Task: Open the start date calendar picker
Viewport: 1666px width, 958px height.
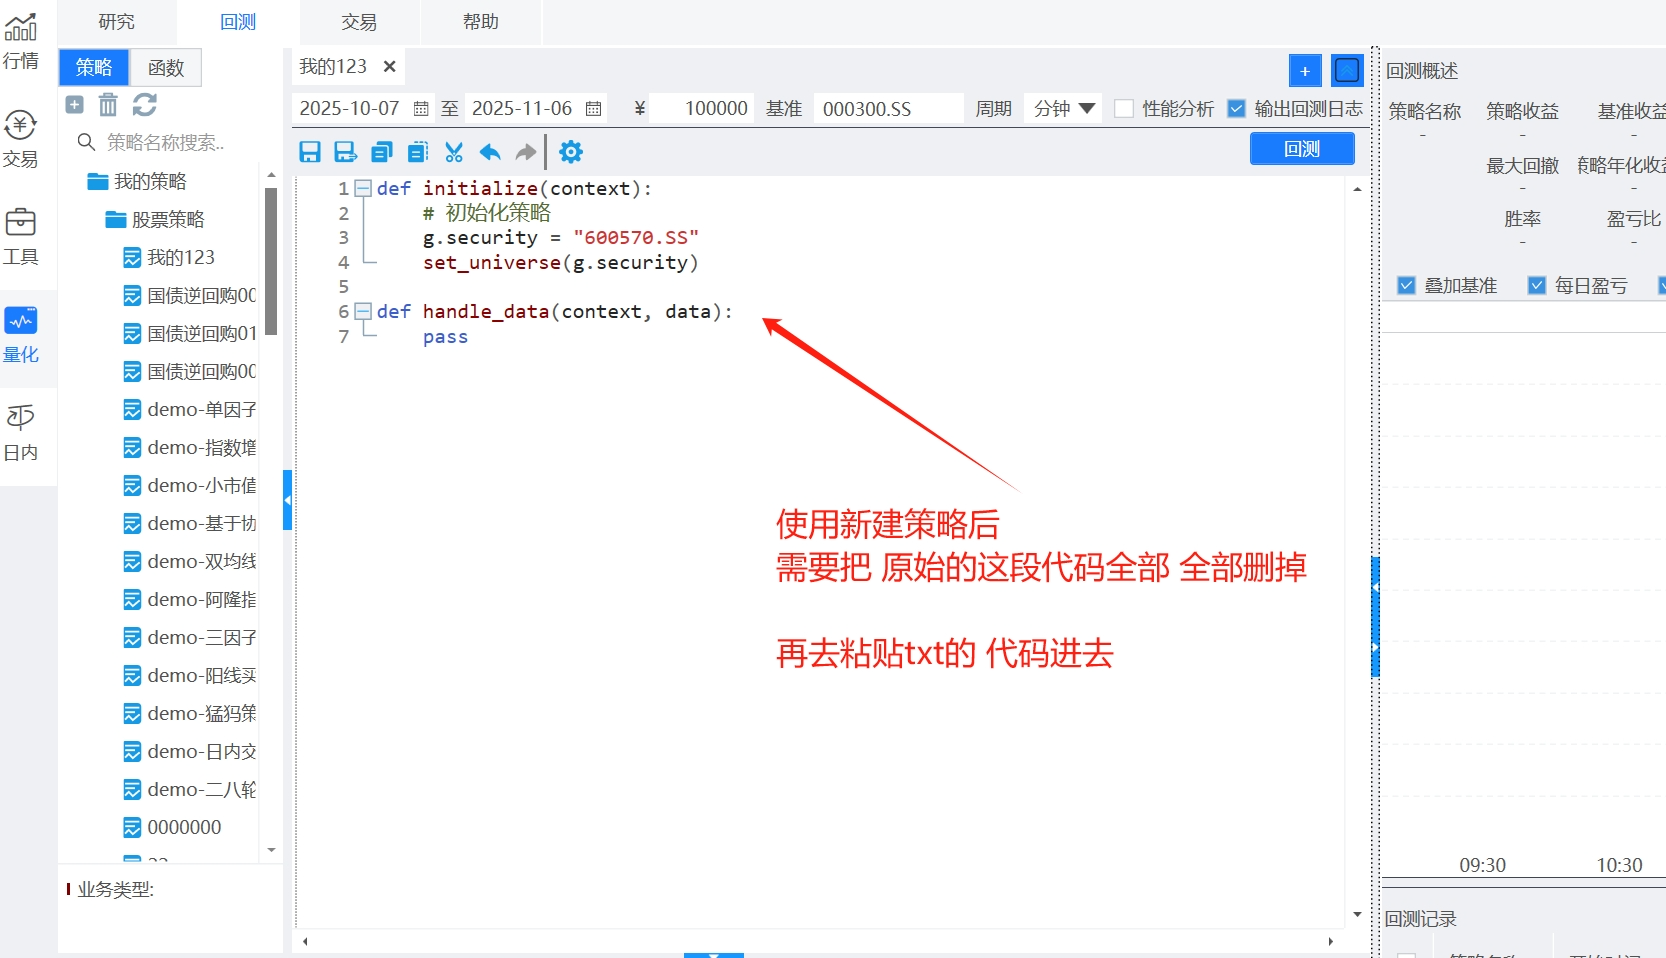Action: (x=421, y=109)
